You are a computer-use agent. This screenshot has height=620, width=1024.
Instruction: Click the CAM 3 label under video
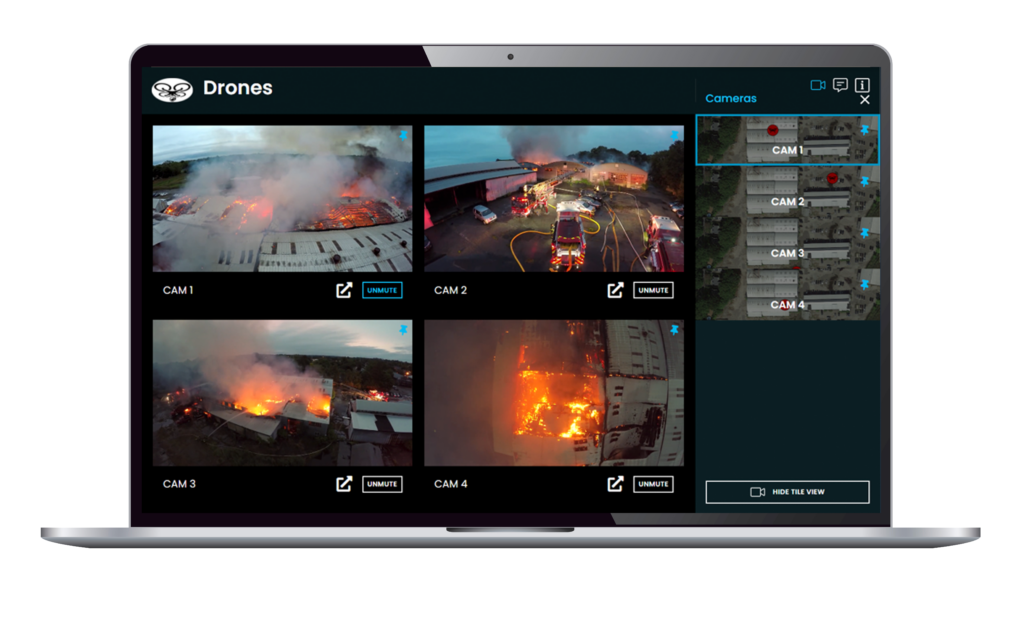(179, 484)
